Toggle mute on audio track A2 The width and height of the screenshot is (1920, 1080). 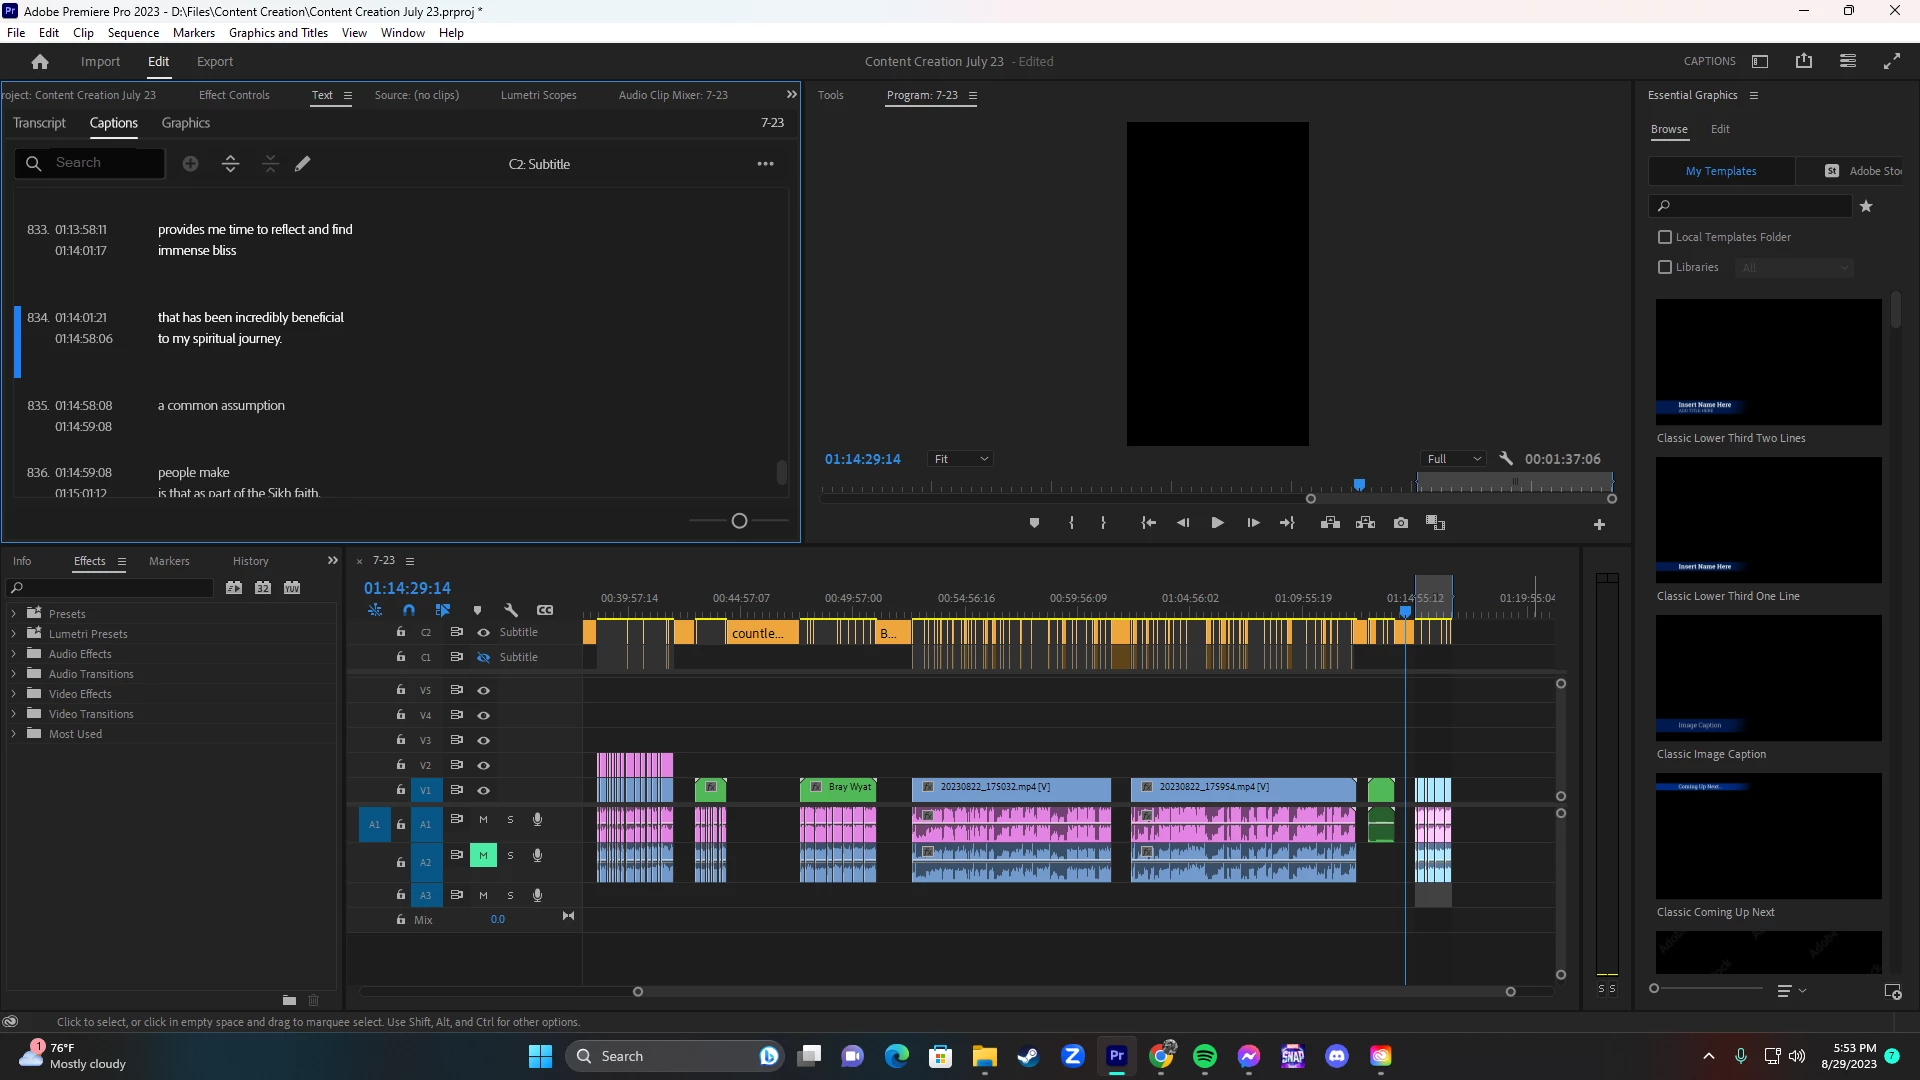coord(483,856)
